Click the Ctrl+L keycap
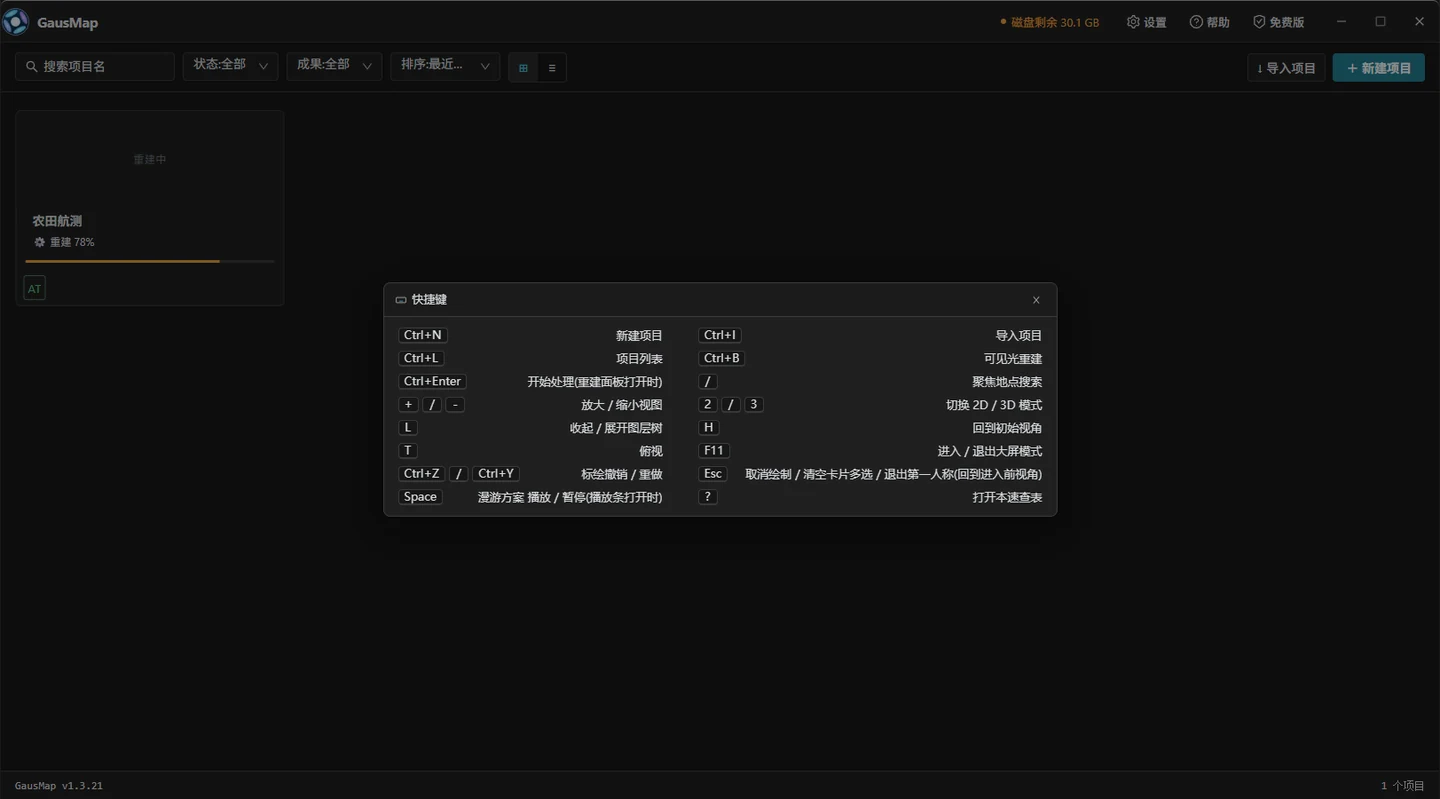 click(x=421, y=358)
